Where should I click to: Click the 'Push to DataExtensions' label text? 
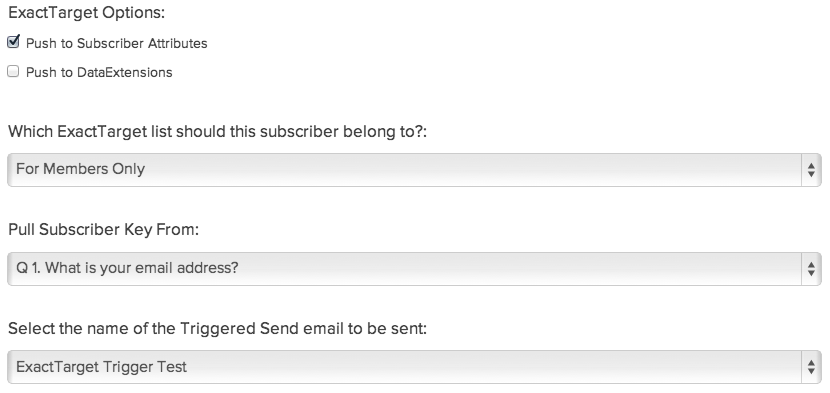99,72
